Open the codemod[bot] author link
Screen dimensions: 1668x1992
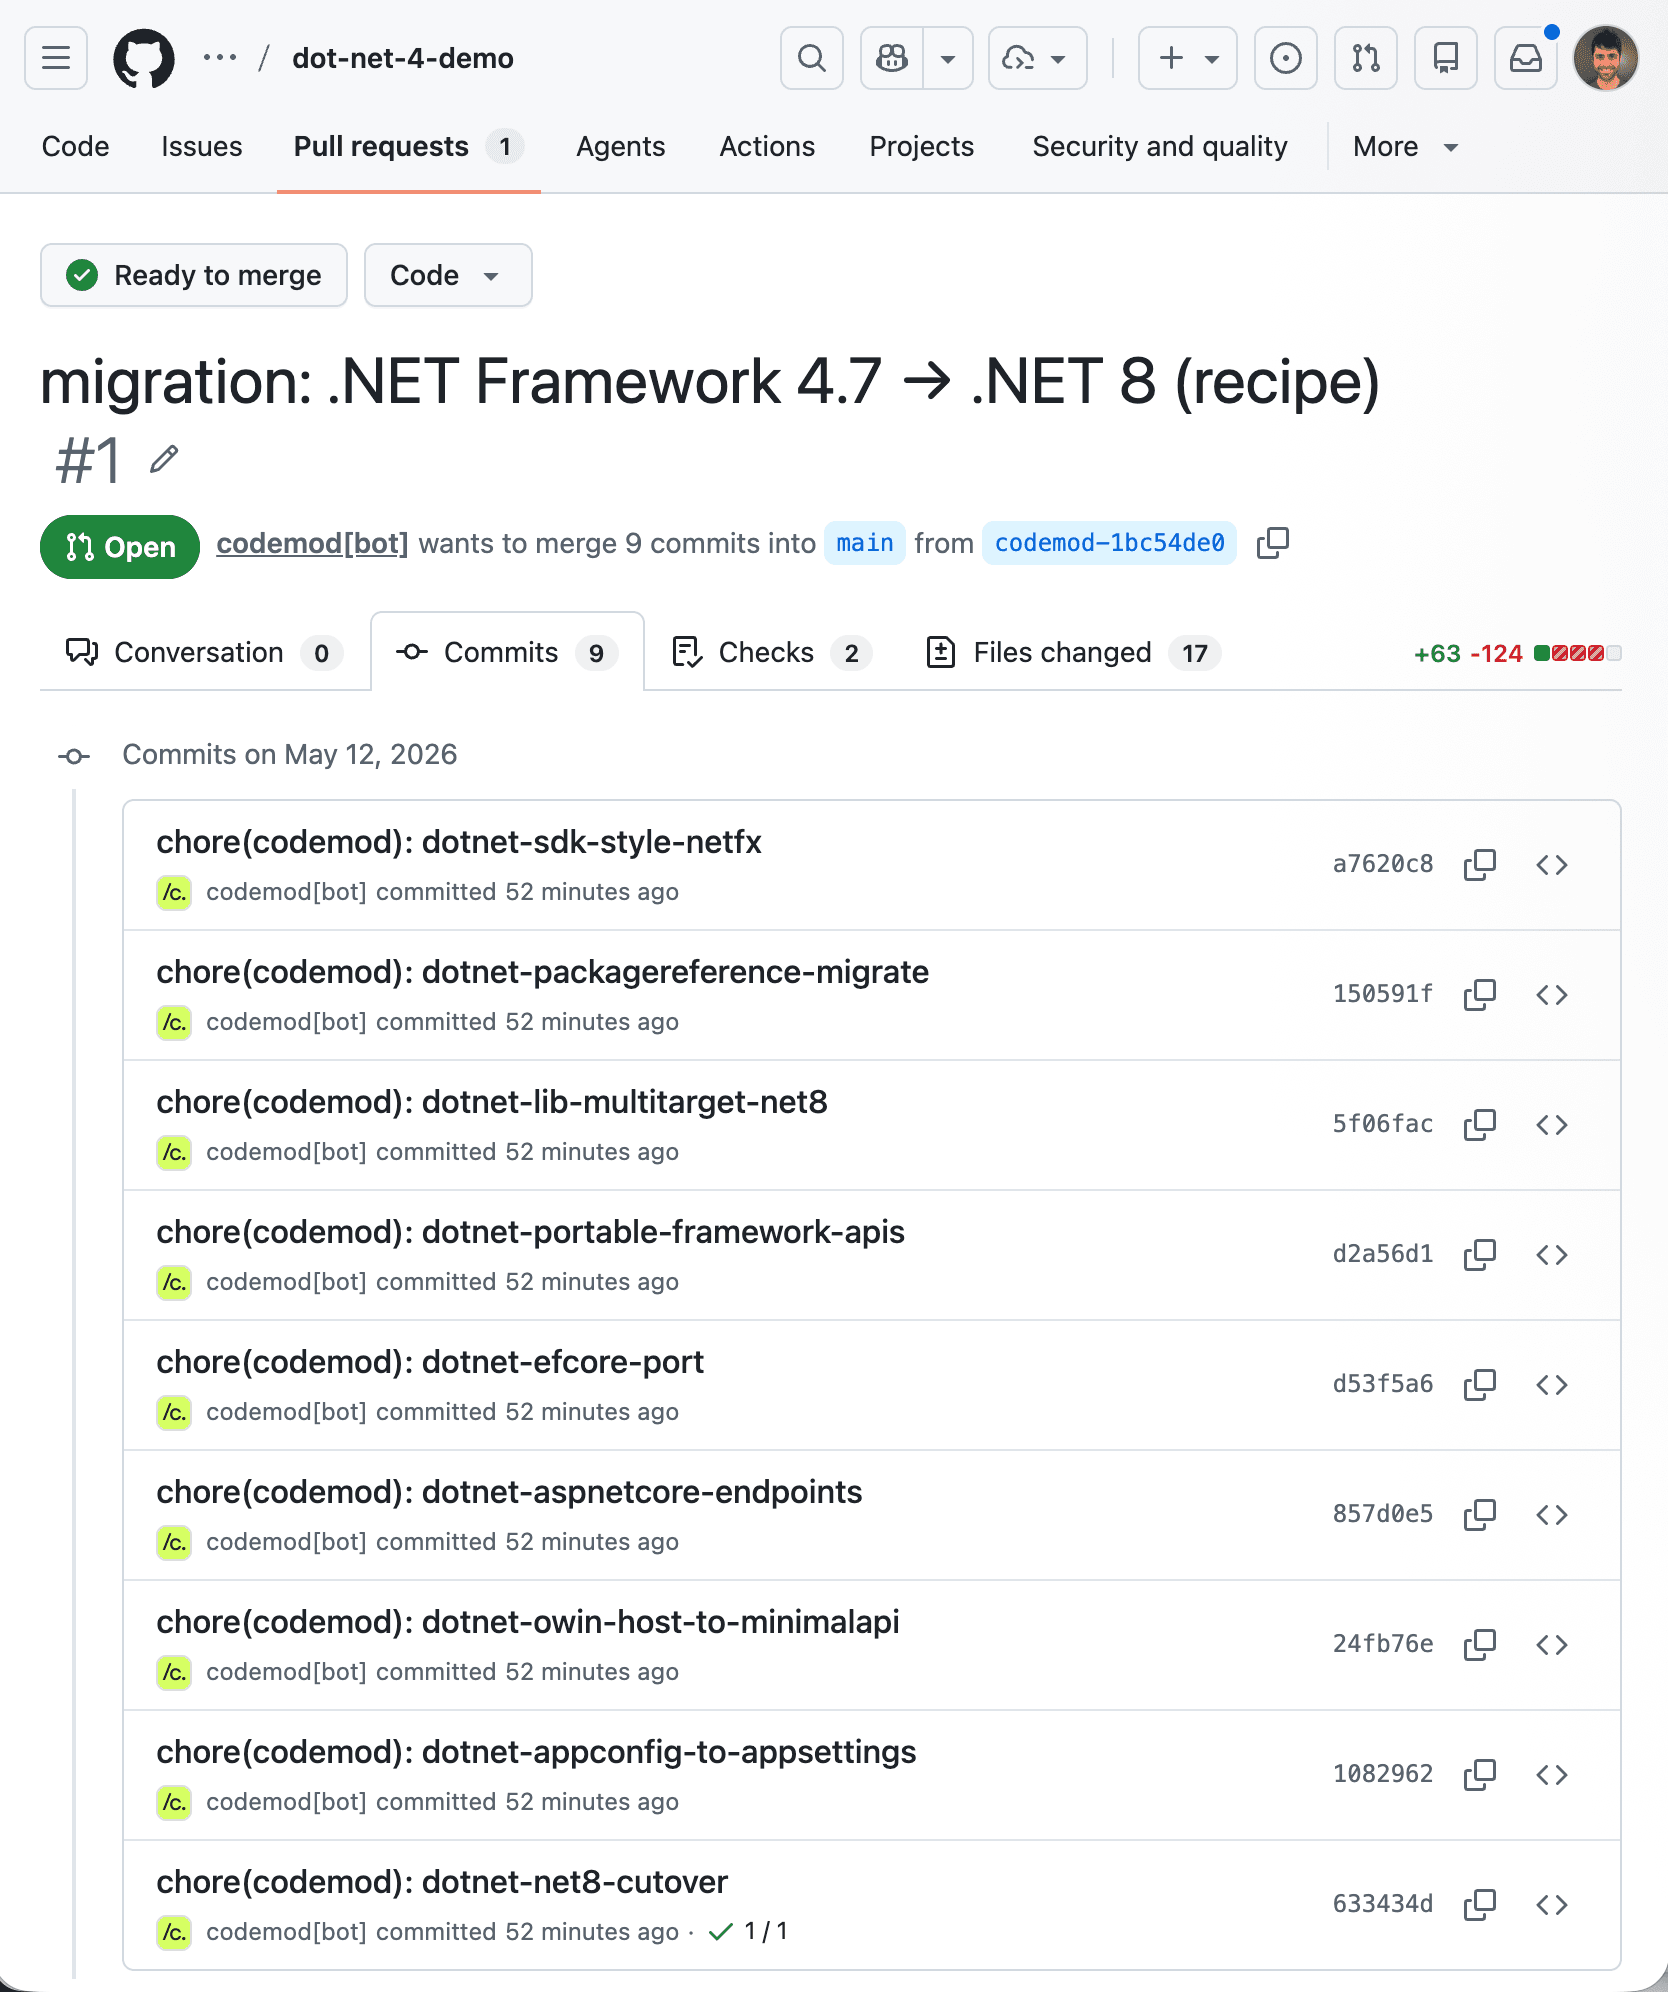point(313,543)
